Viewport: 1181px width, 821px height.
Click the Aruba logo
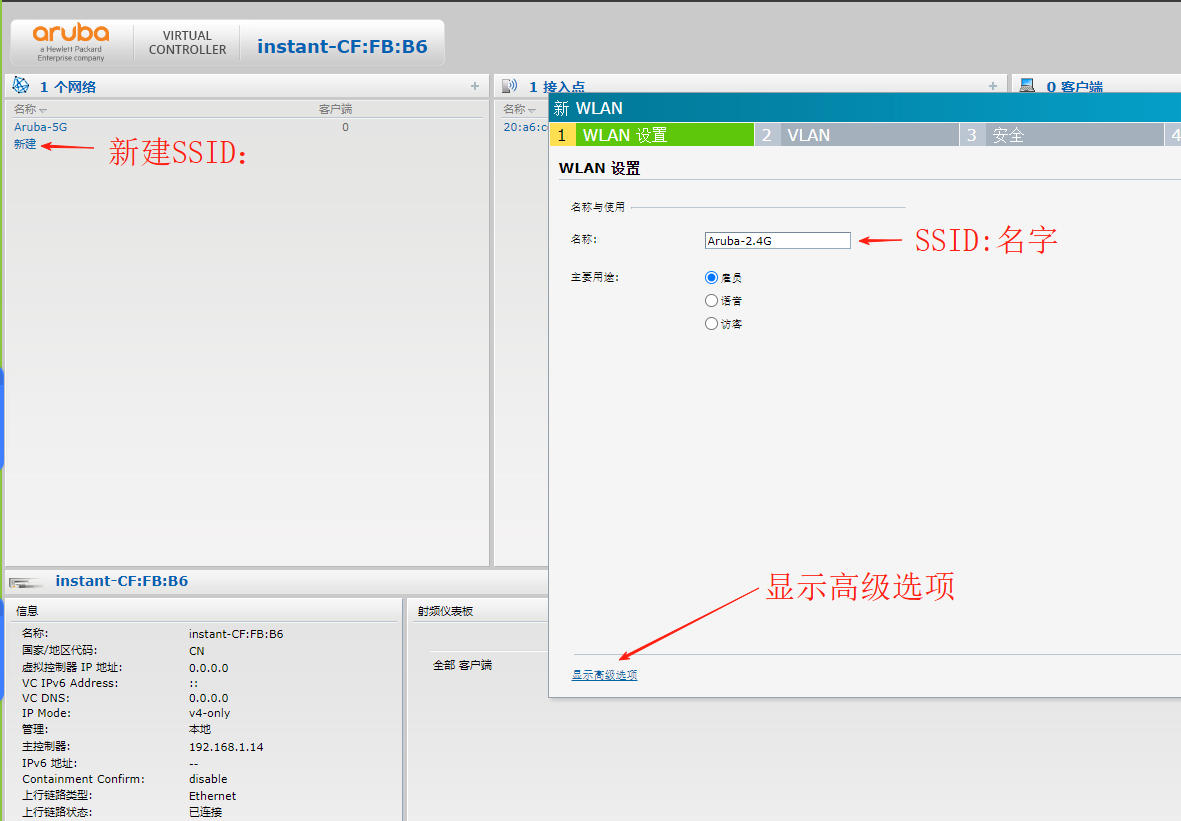click(x=71, y=42)
